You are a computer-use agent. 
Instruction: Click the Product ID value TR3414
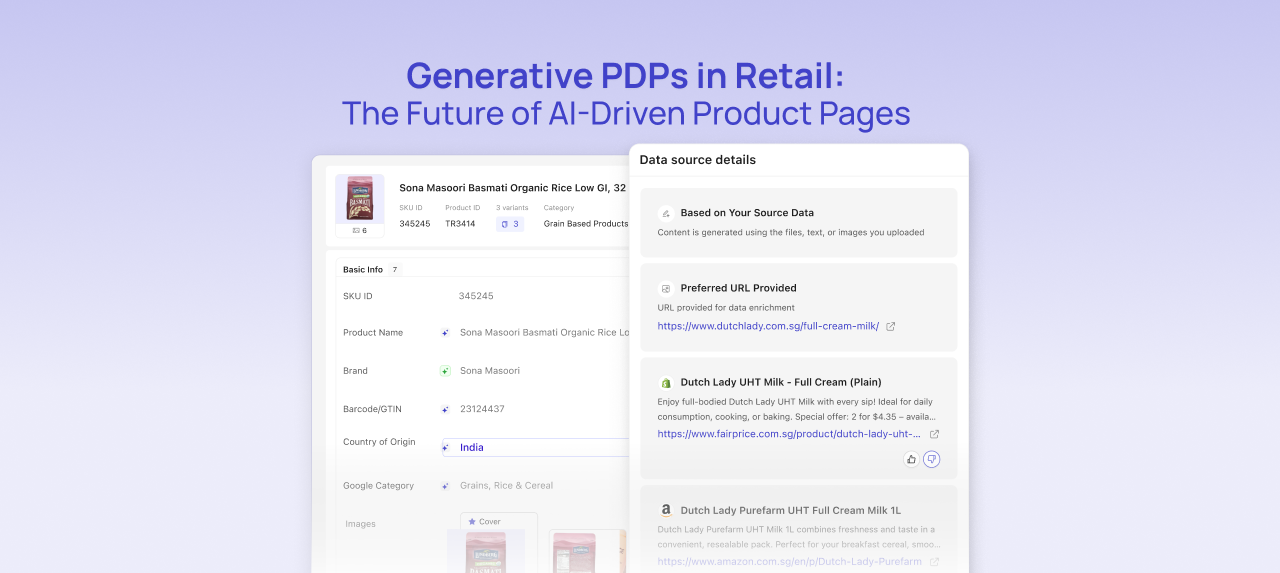click(460, 224)
